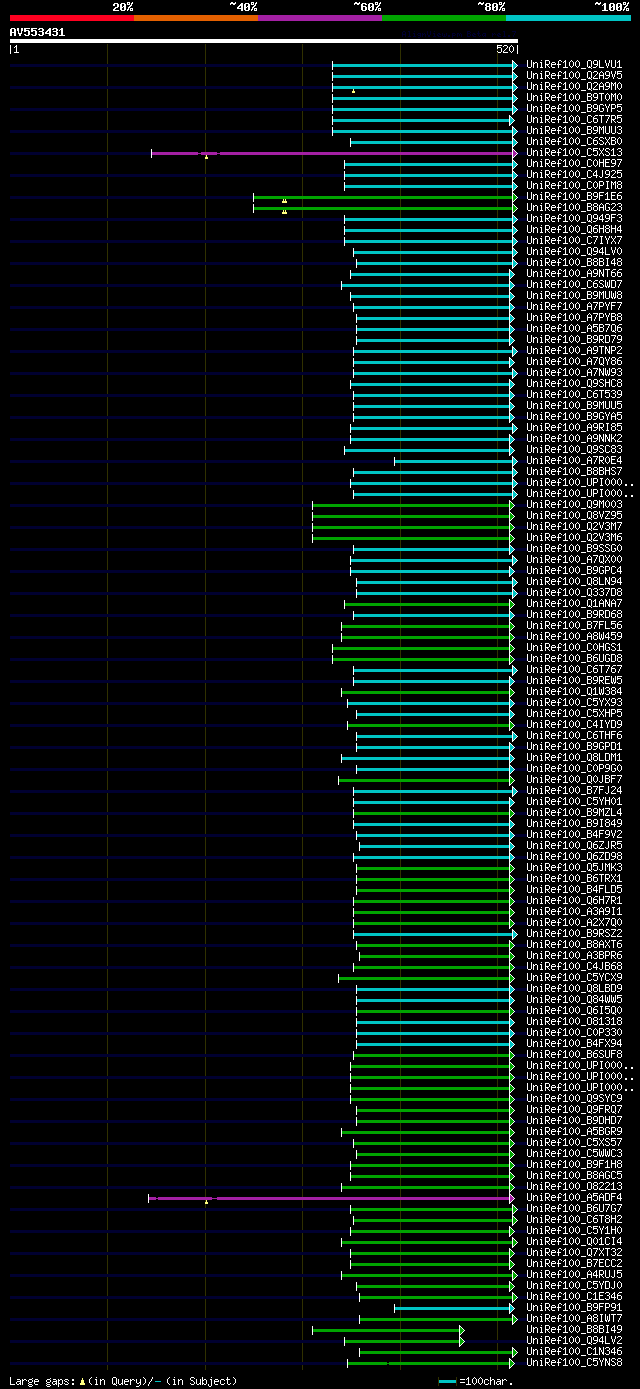This screenshot has width=640, height=1389.
Task: Open hit UniRef100_C0HE97
Action: [x=574, y=164]
